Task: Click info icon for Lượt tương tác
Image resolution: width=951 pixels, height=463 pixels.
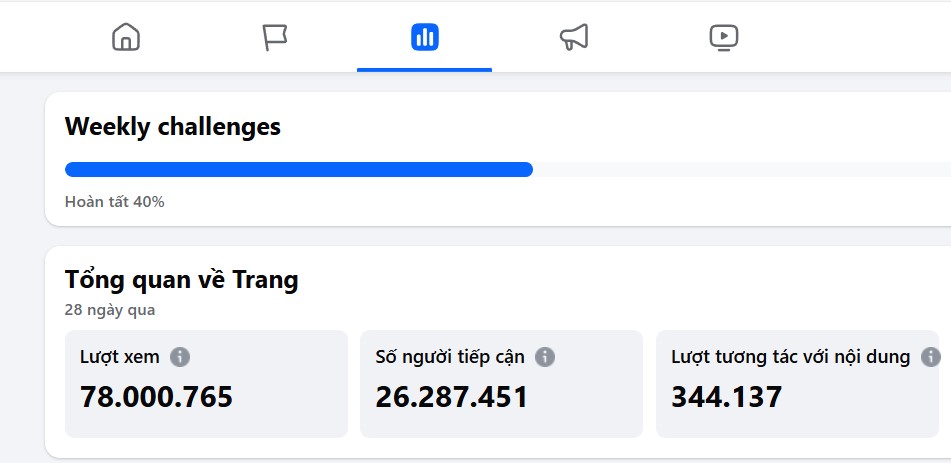Action: (930, 357)
